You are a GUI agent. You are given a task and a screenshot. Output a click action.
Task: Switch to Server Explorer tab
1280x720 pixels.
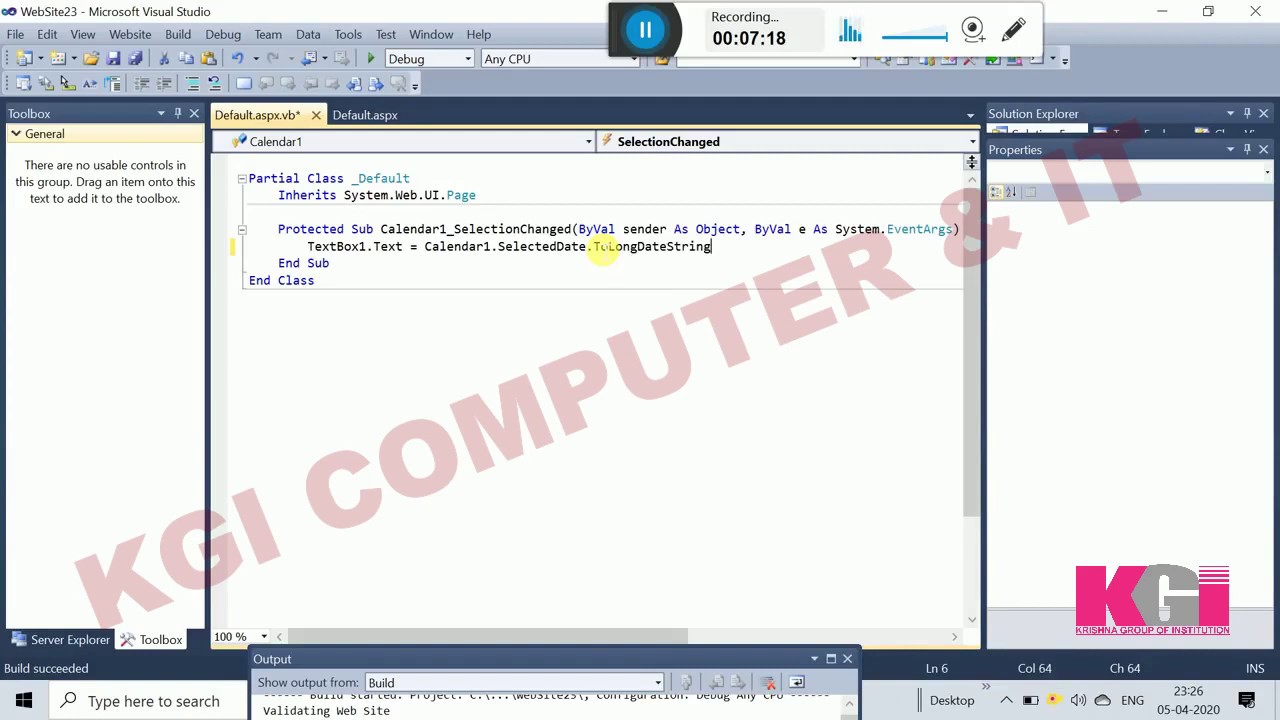click(60, 639)
